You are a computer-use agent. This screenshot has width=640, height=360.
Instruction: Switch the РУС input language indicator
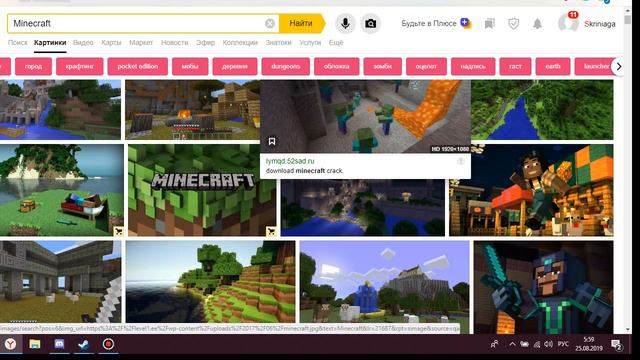pyautogui.click(x=563, y=344)
